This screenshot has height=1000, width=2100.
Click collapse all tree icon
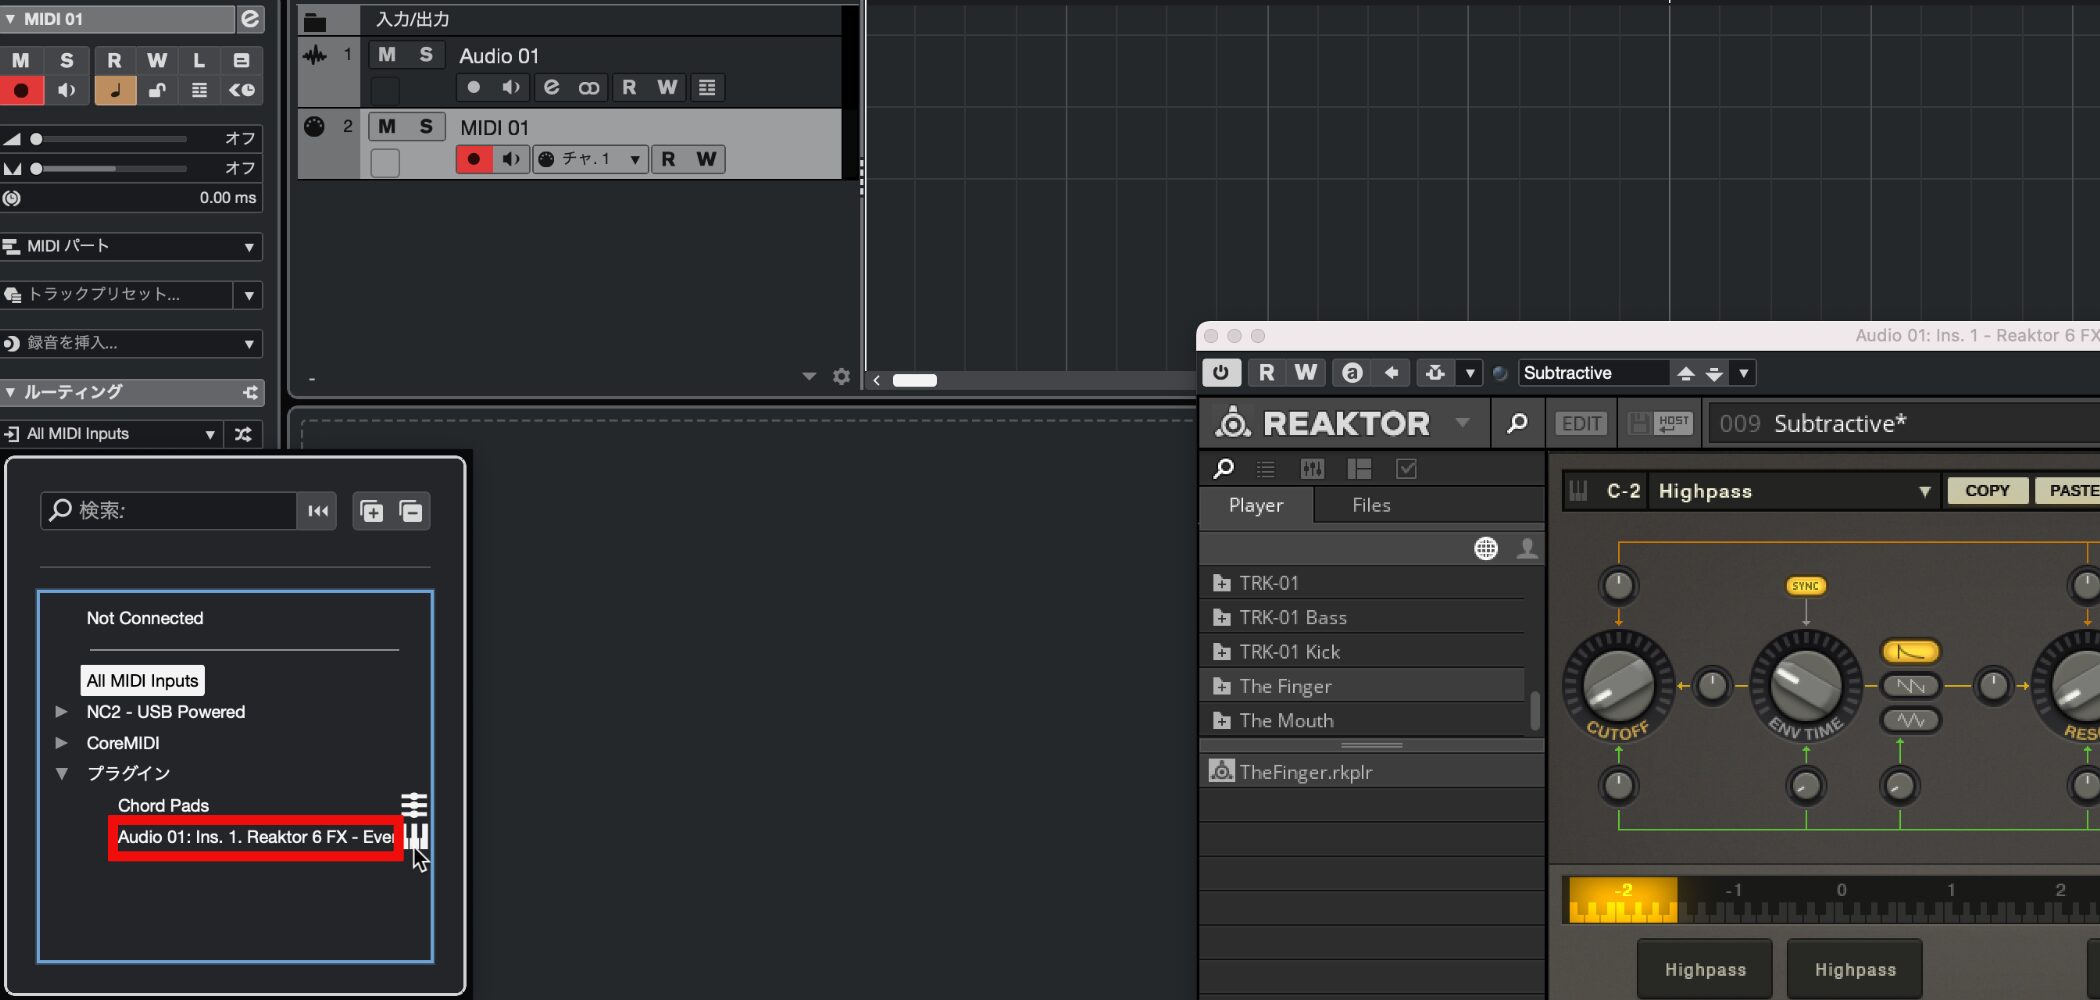coord(411,511)
